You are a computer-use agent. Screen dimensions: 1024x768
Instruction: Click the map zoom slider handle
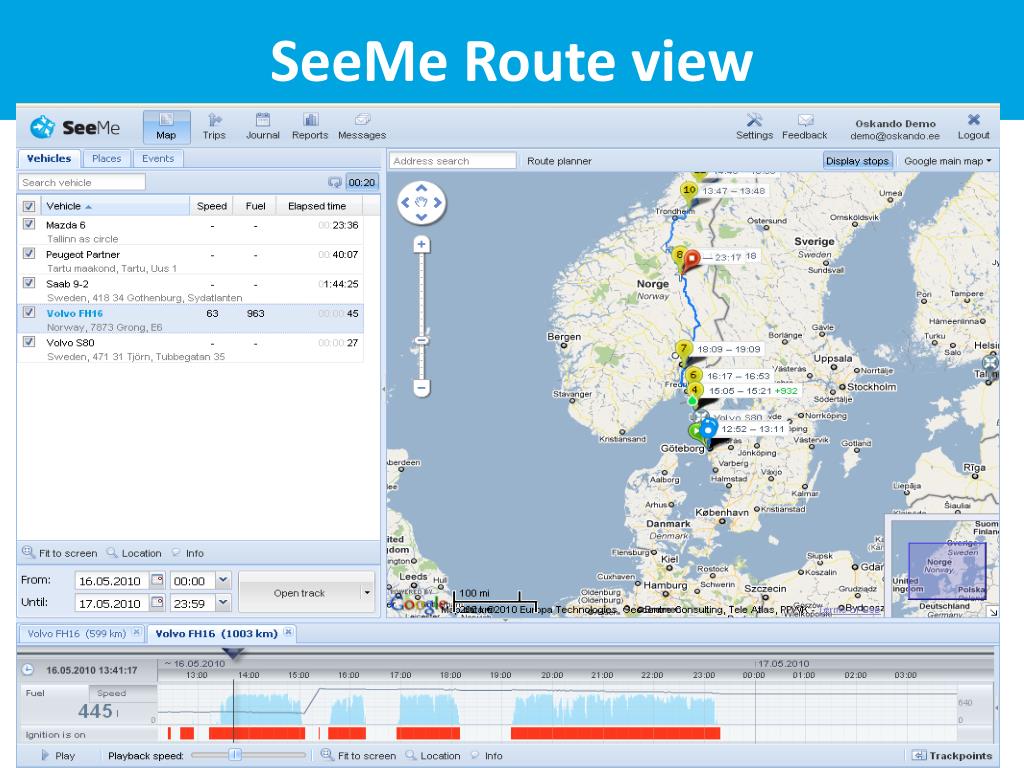pos(421,340)
